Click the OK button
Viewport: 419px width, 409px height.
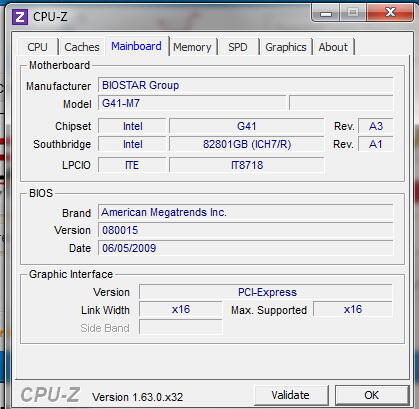point(372,395)
